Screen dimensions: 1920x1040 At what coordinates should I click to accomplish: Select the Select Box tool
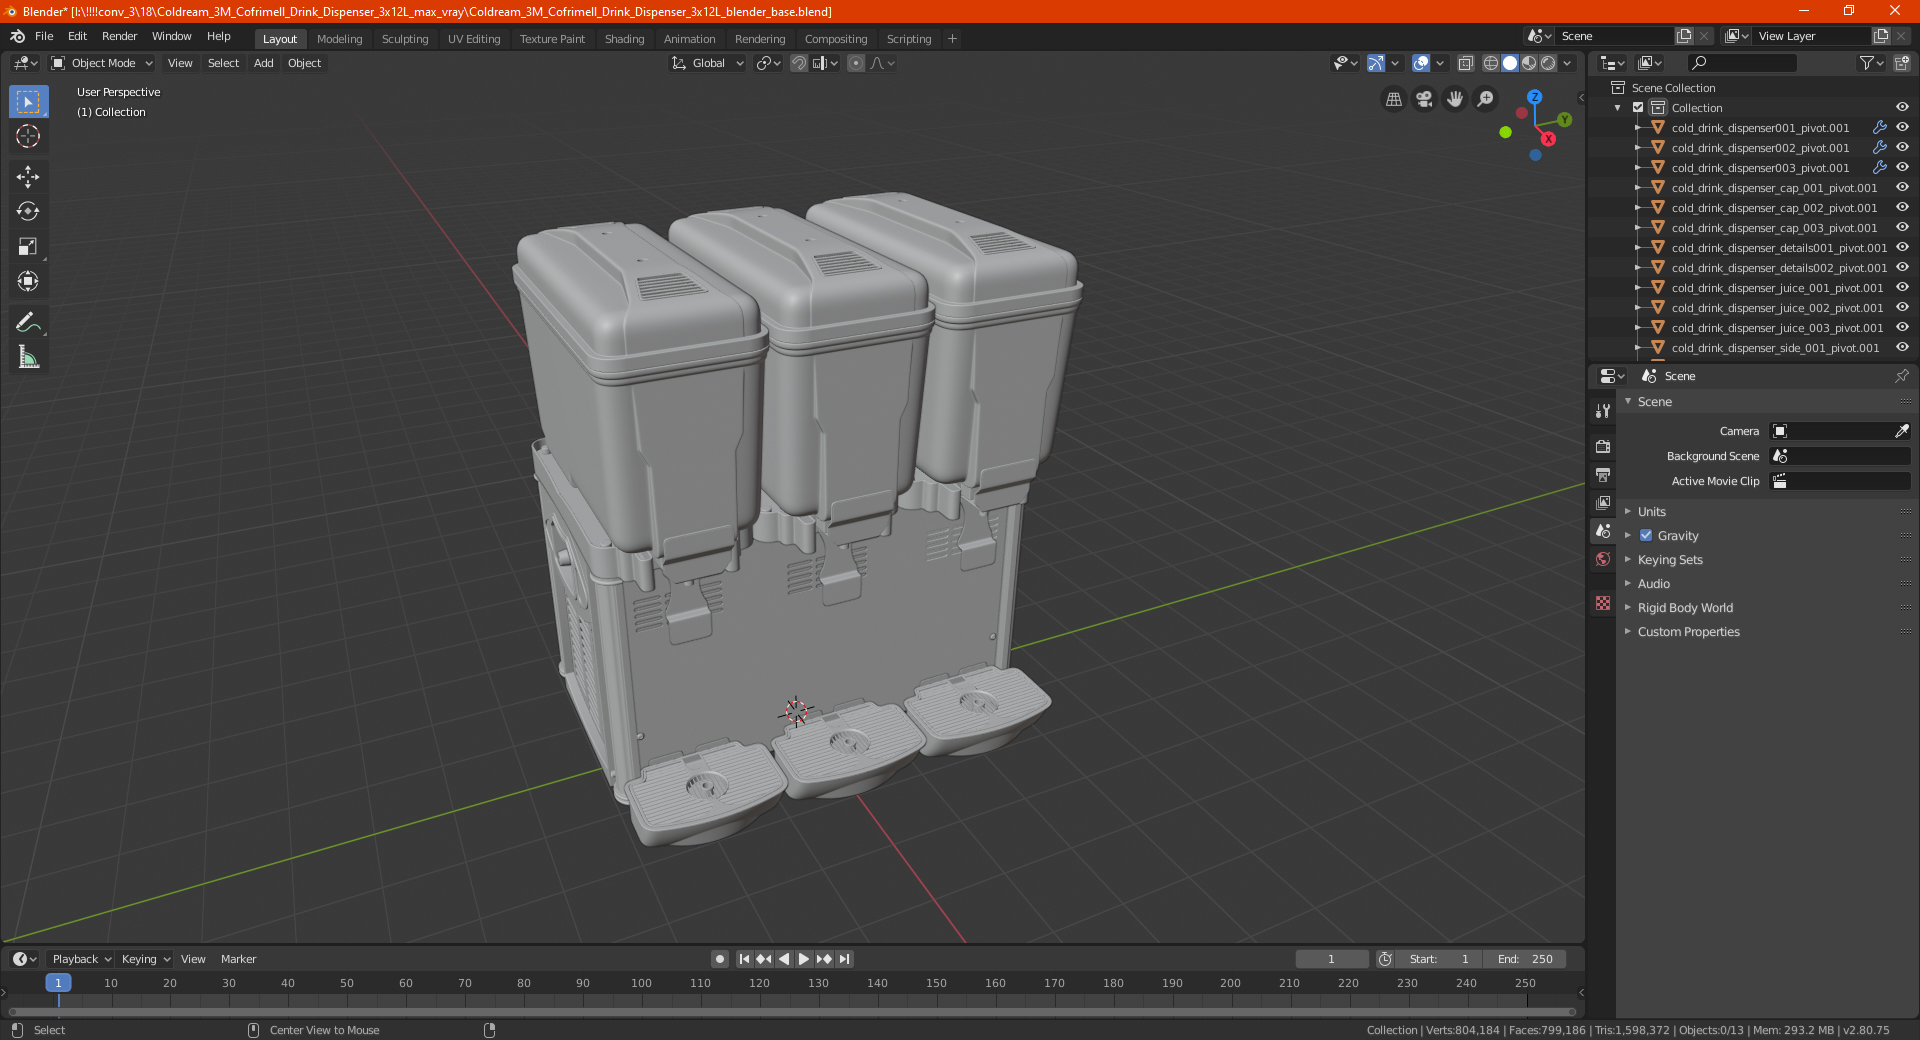(x=28, y=102)
